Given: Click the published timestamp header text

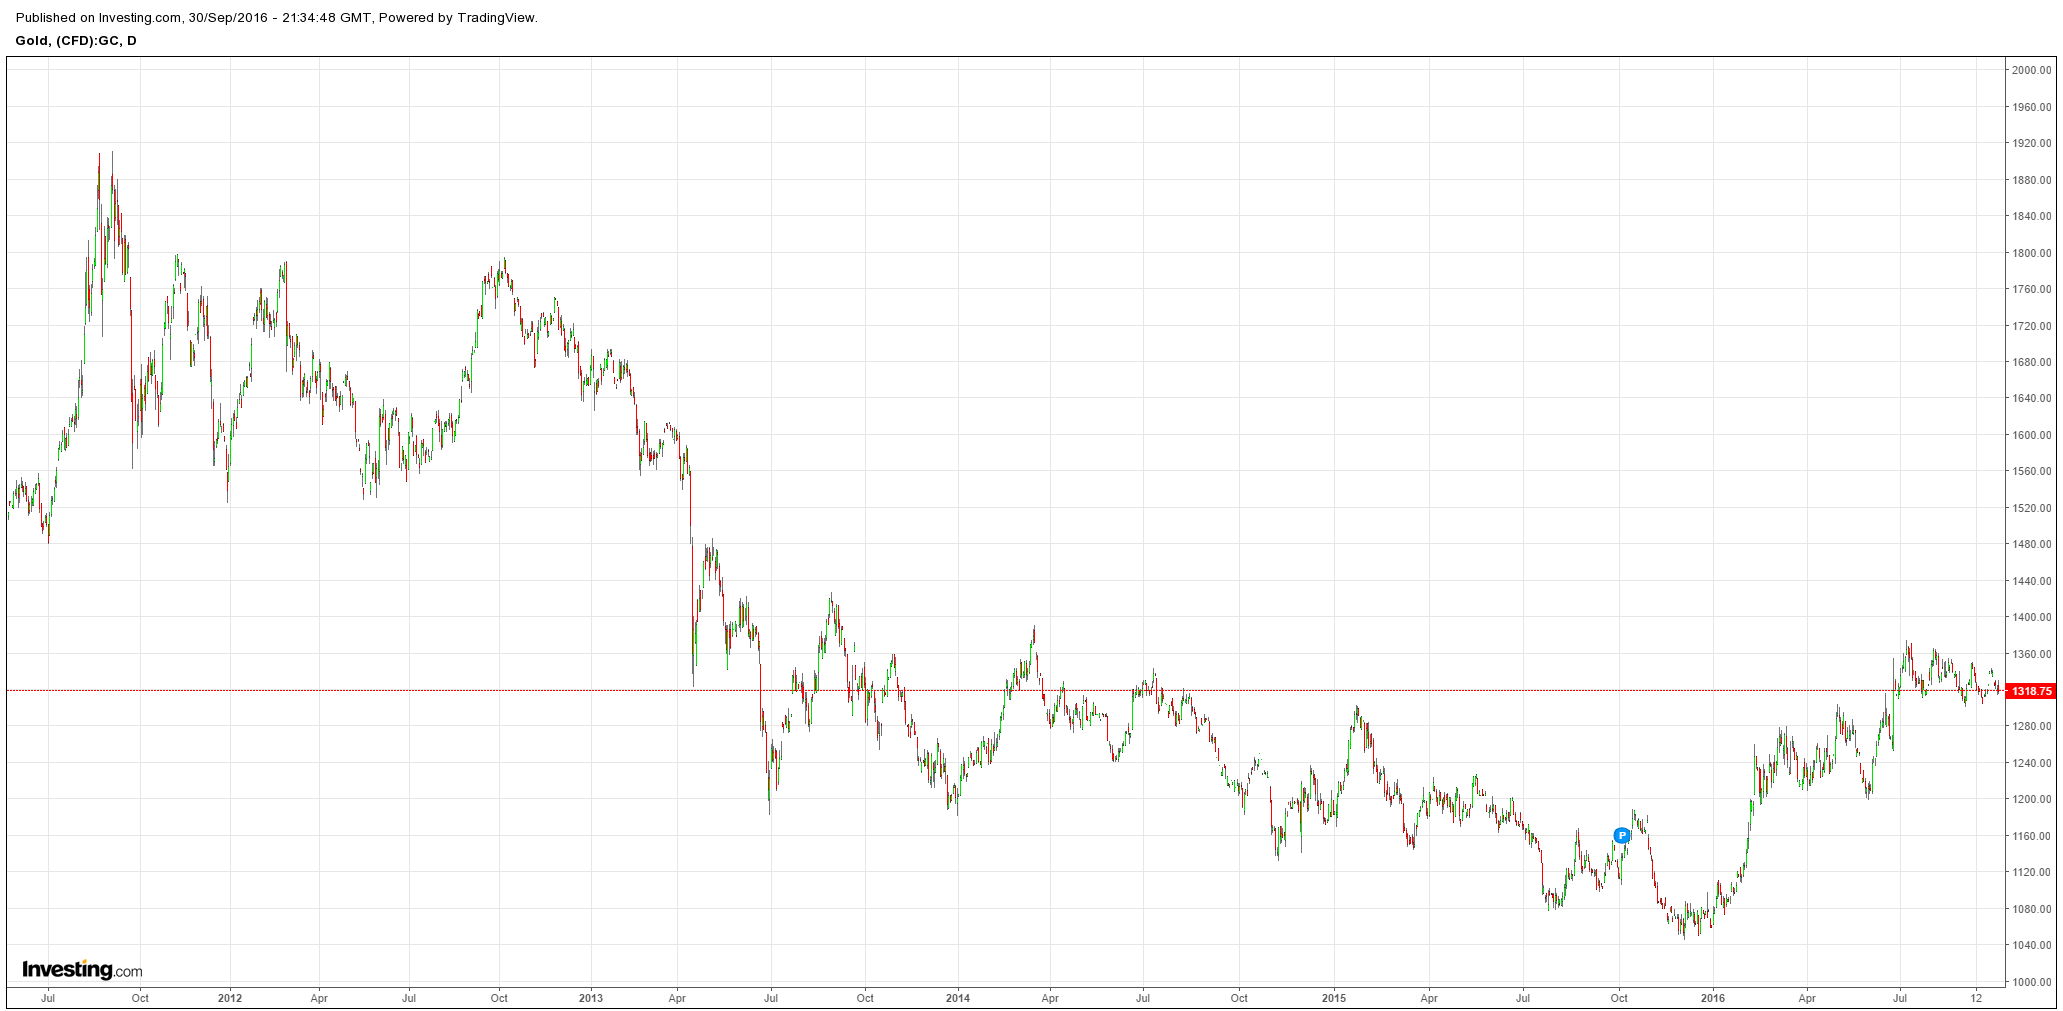Looking at the screenshot, I should [277, 17].
